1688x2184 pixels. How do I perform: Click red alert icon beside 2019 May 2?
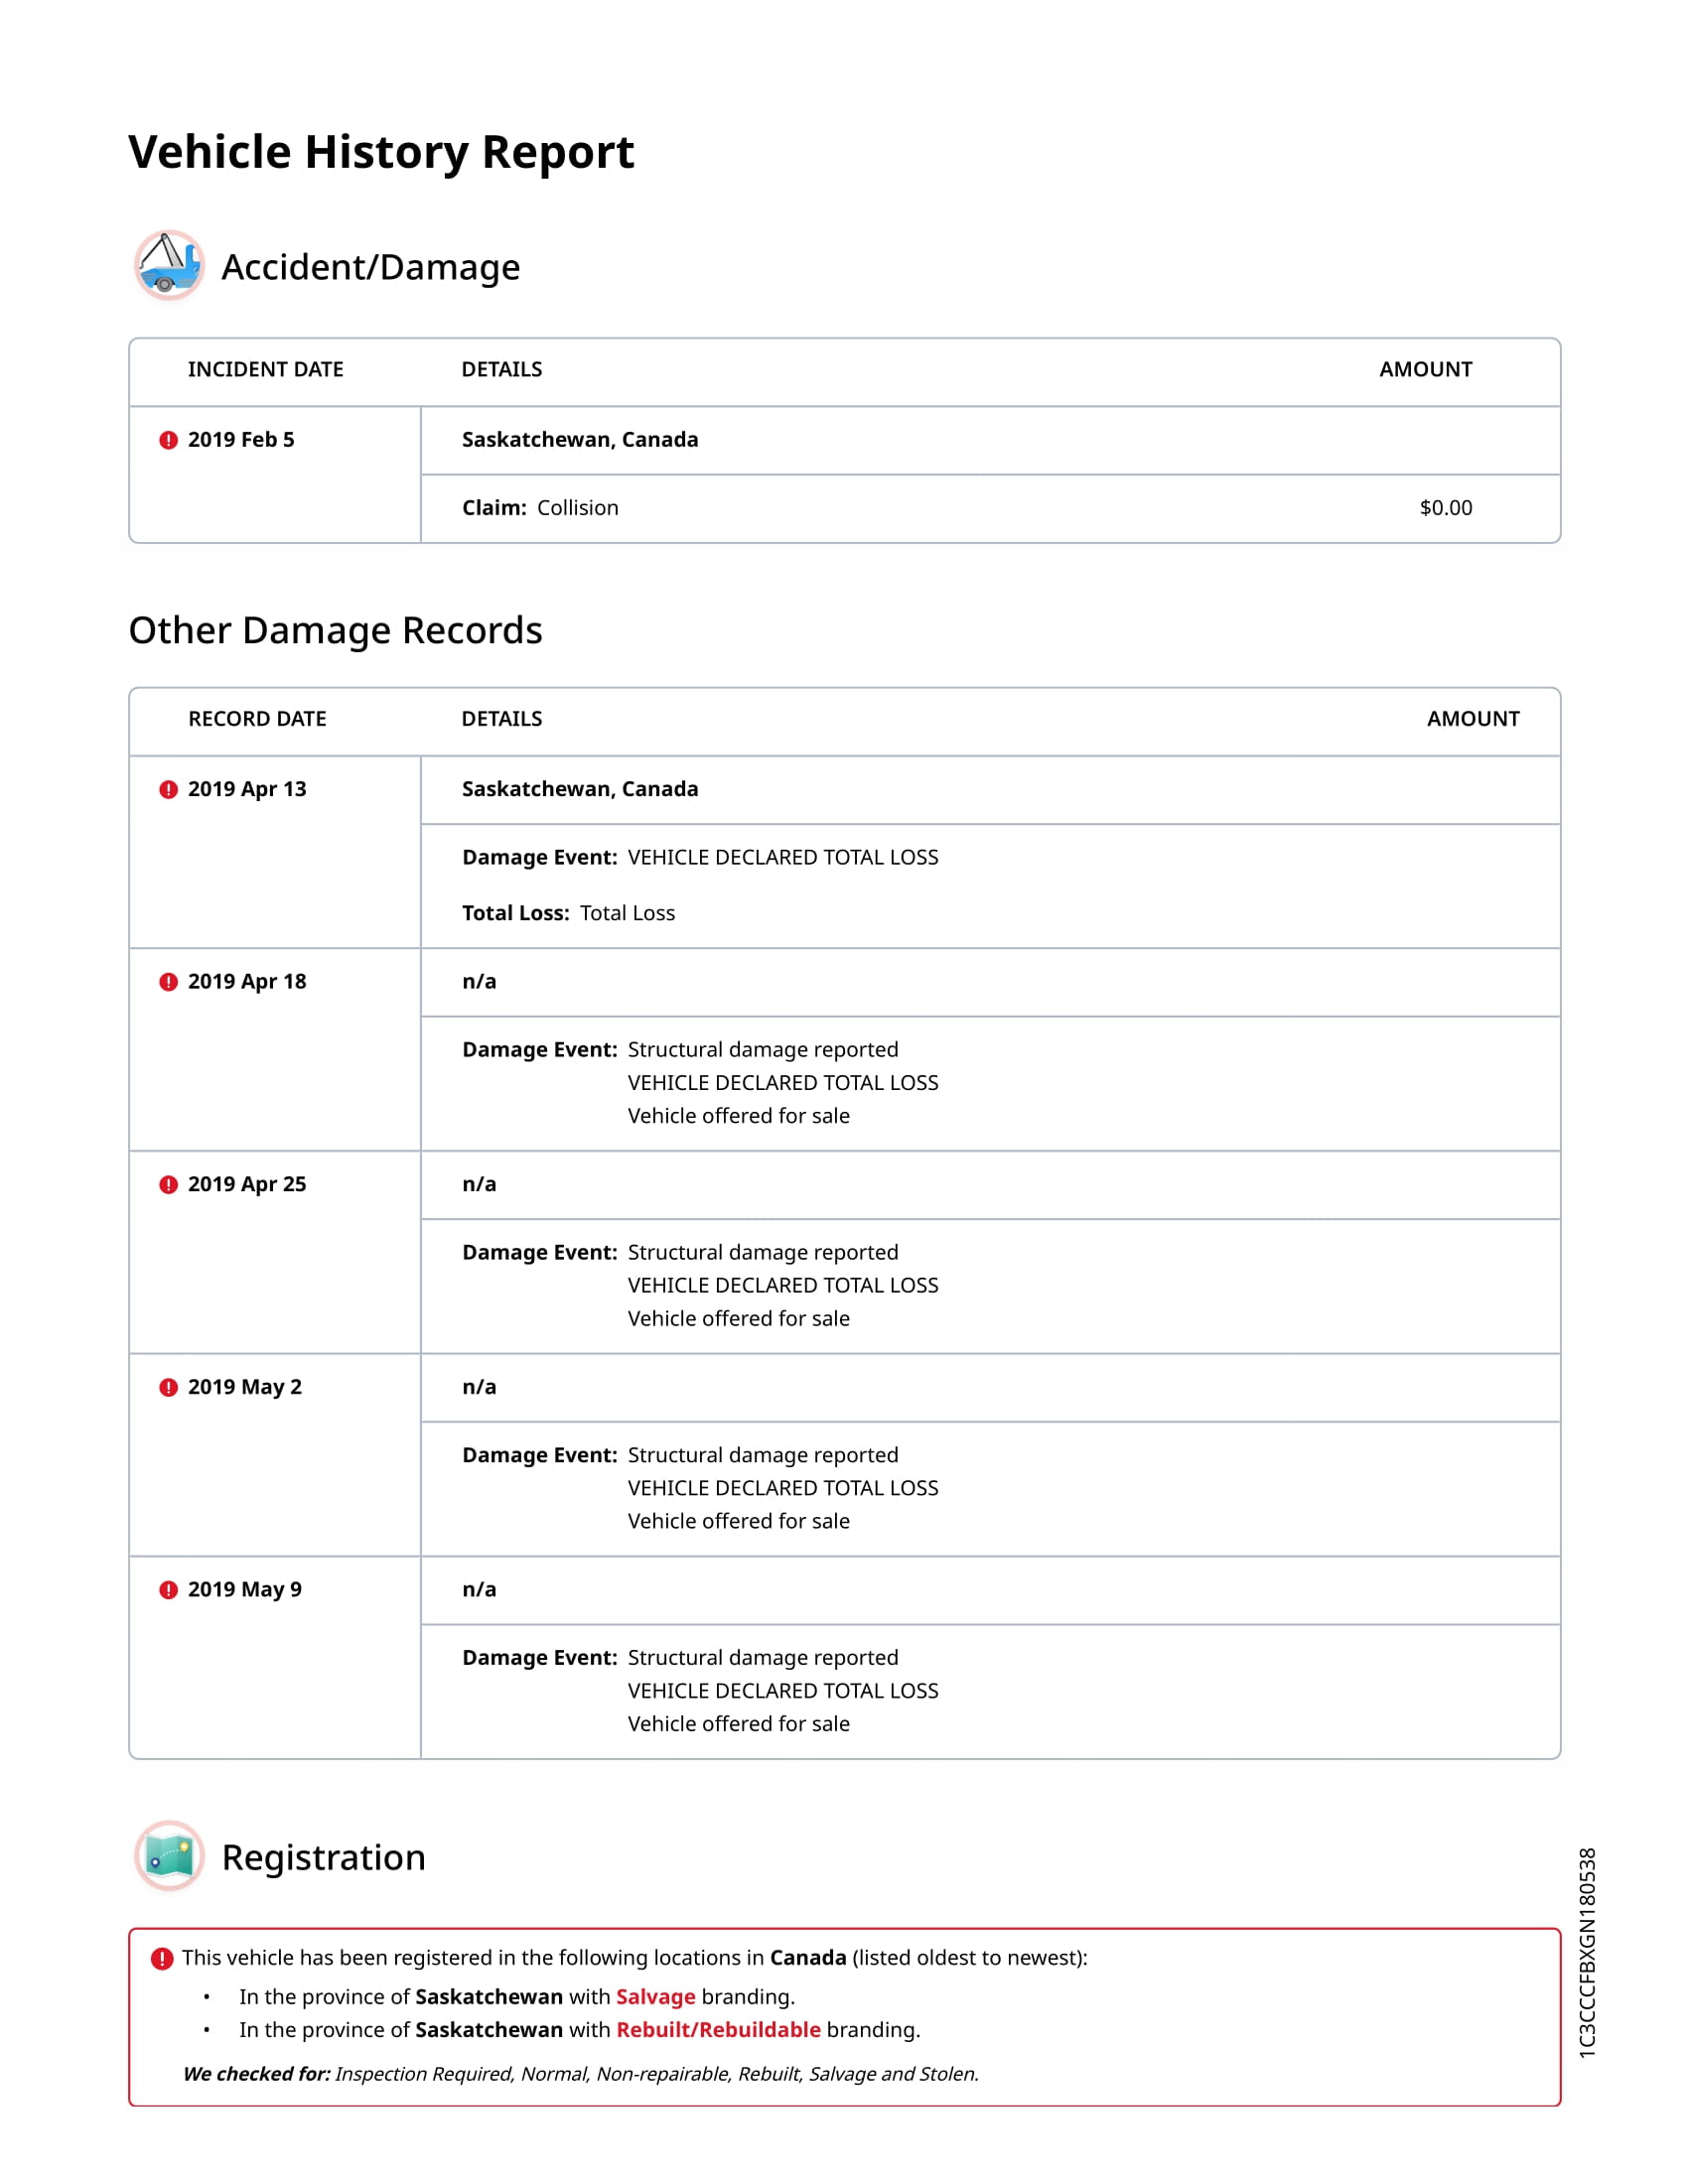[168, 1387]
